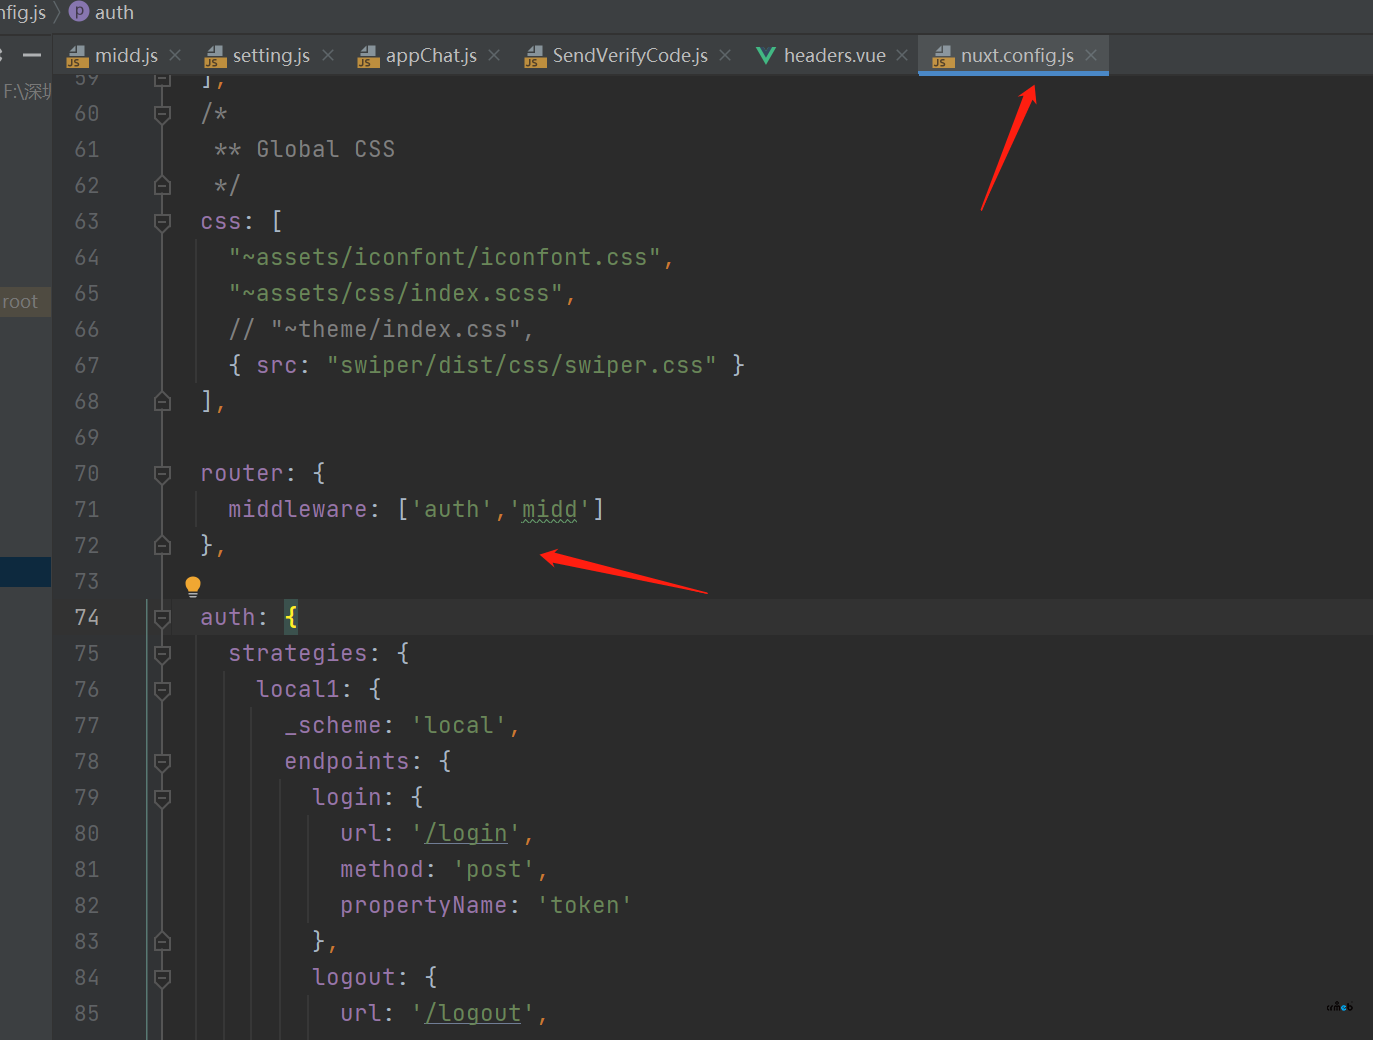This screenshot has height=1040, width=1373.
Task: Select the auth breadcrumb item
Action: pos(114,12)
